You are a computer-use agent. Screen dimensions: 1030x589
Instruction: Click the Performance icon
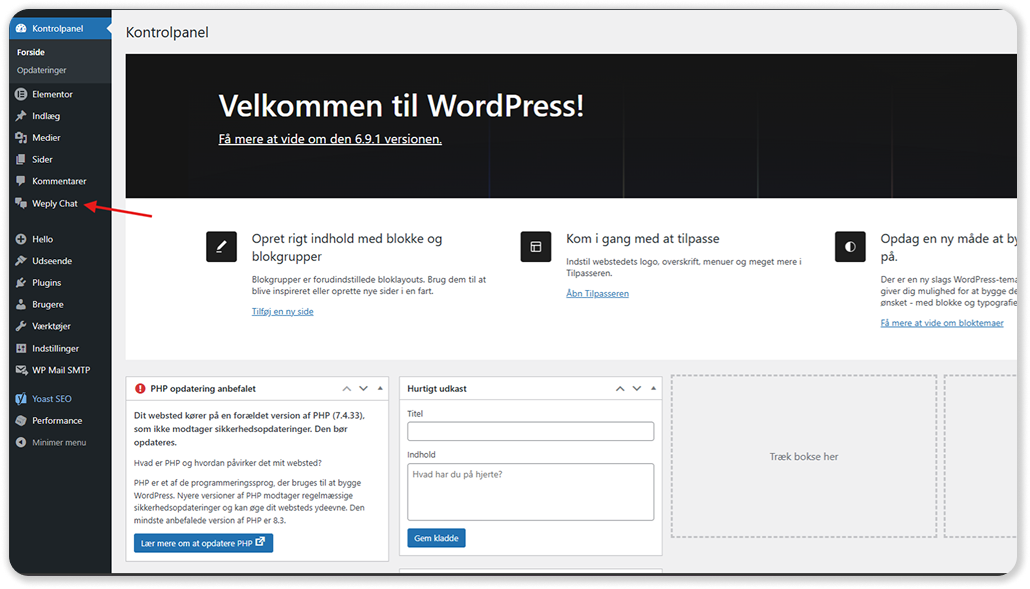coord(21,420)
